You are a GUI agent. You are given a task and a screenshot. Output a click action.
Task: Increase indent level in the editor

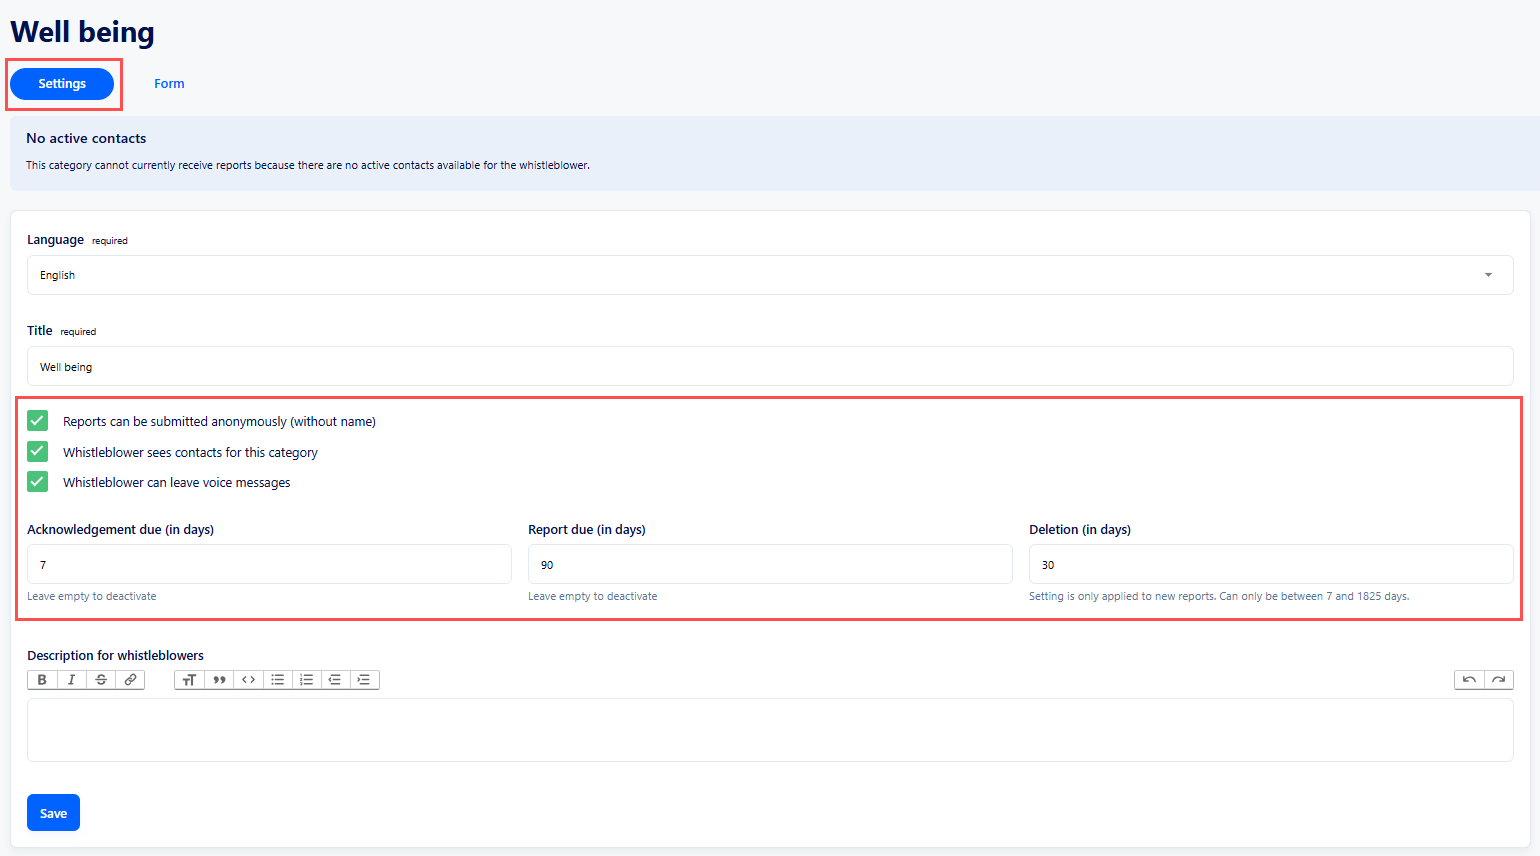(364, 680)
